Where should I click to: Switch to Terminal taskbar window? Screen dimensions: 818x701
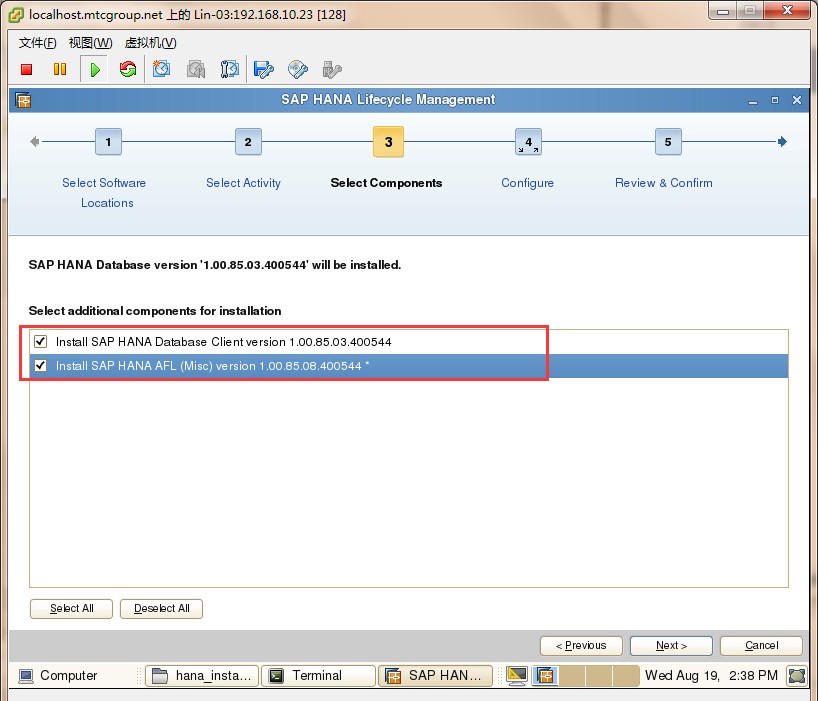coord(318,676)
